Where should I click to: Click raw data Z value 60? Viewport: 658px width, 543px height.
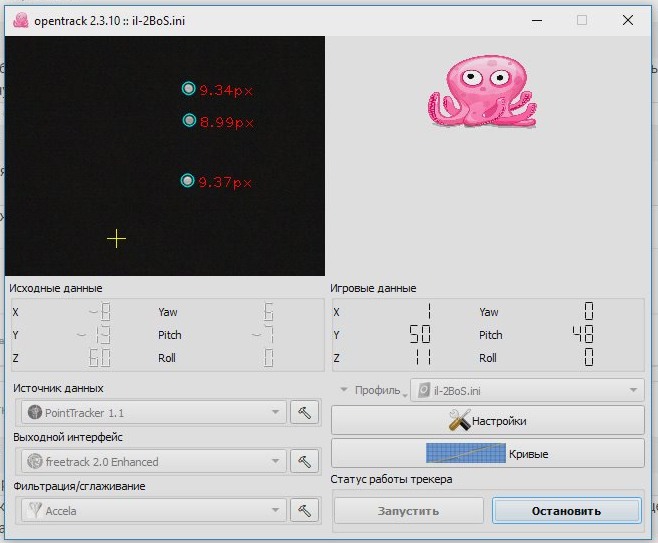click(99, 358)
